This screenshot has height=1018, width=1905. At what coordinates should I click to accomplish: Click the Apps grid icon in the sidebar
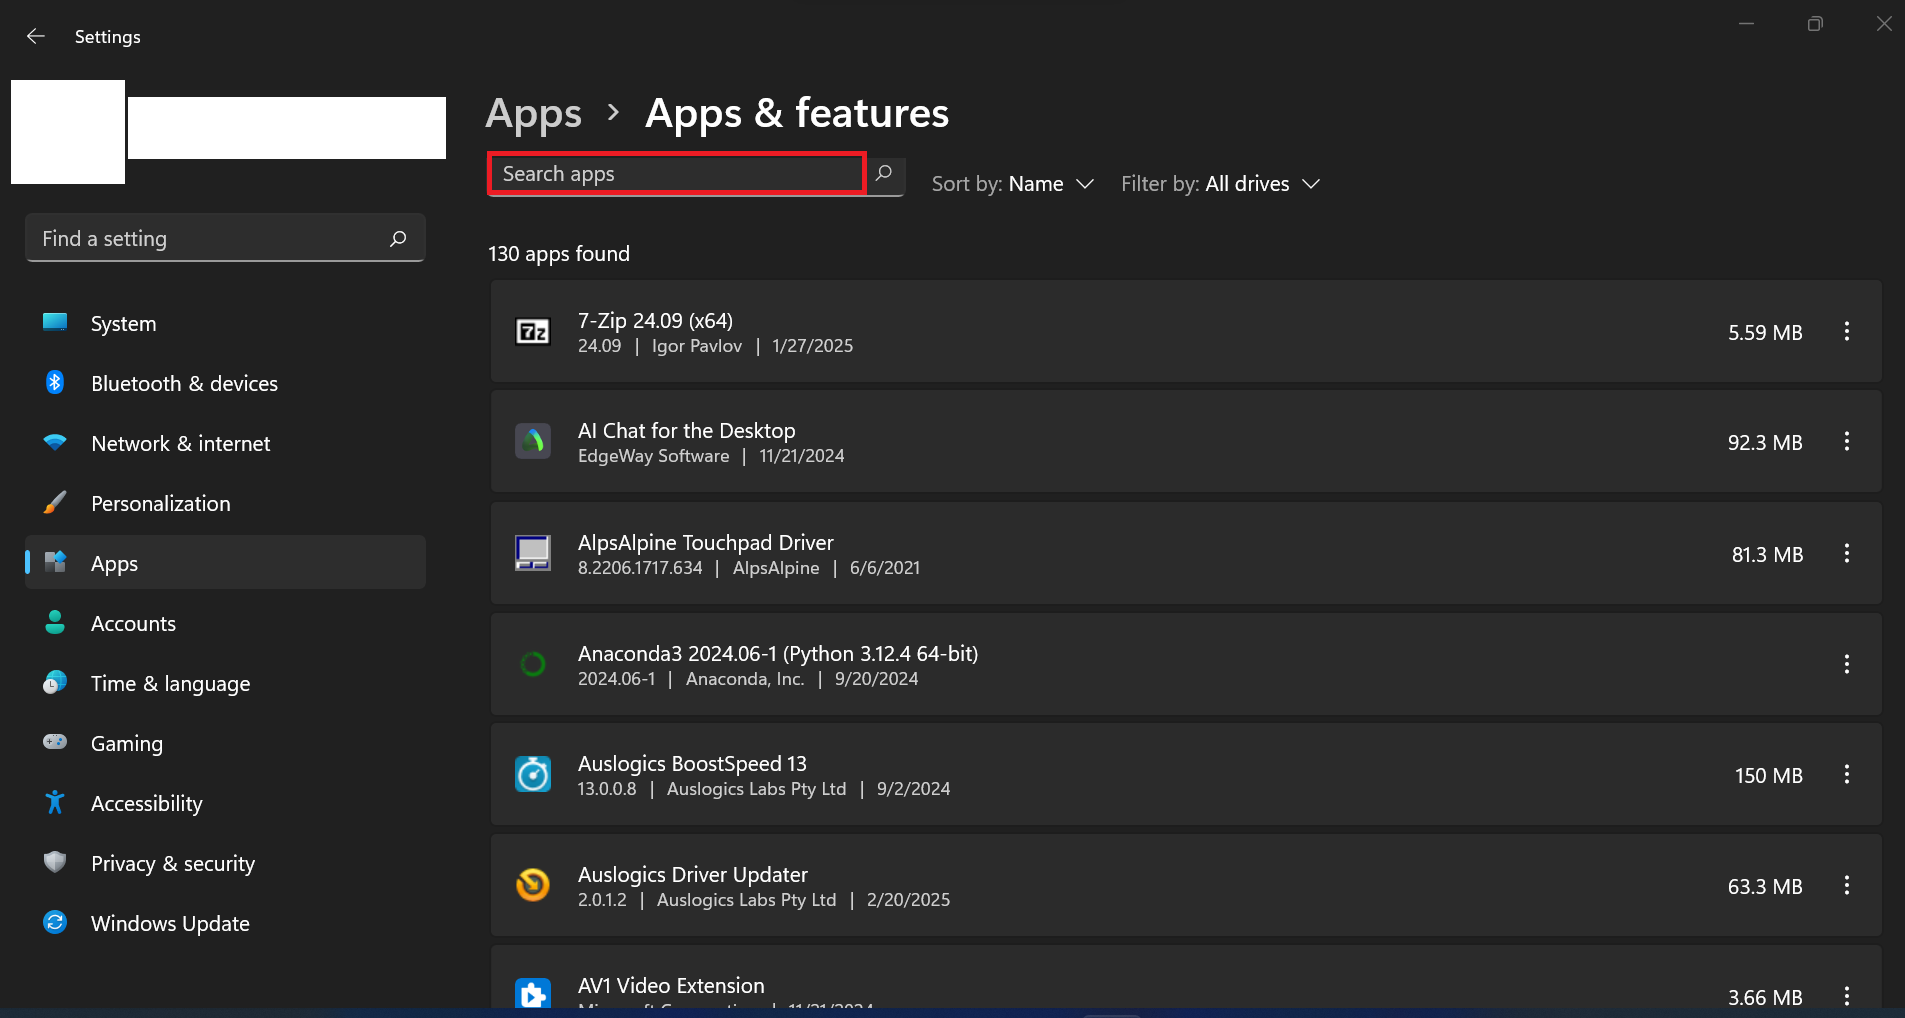click(x=55, y=562)
